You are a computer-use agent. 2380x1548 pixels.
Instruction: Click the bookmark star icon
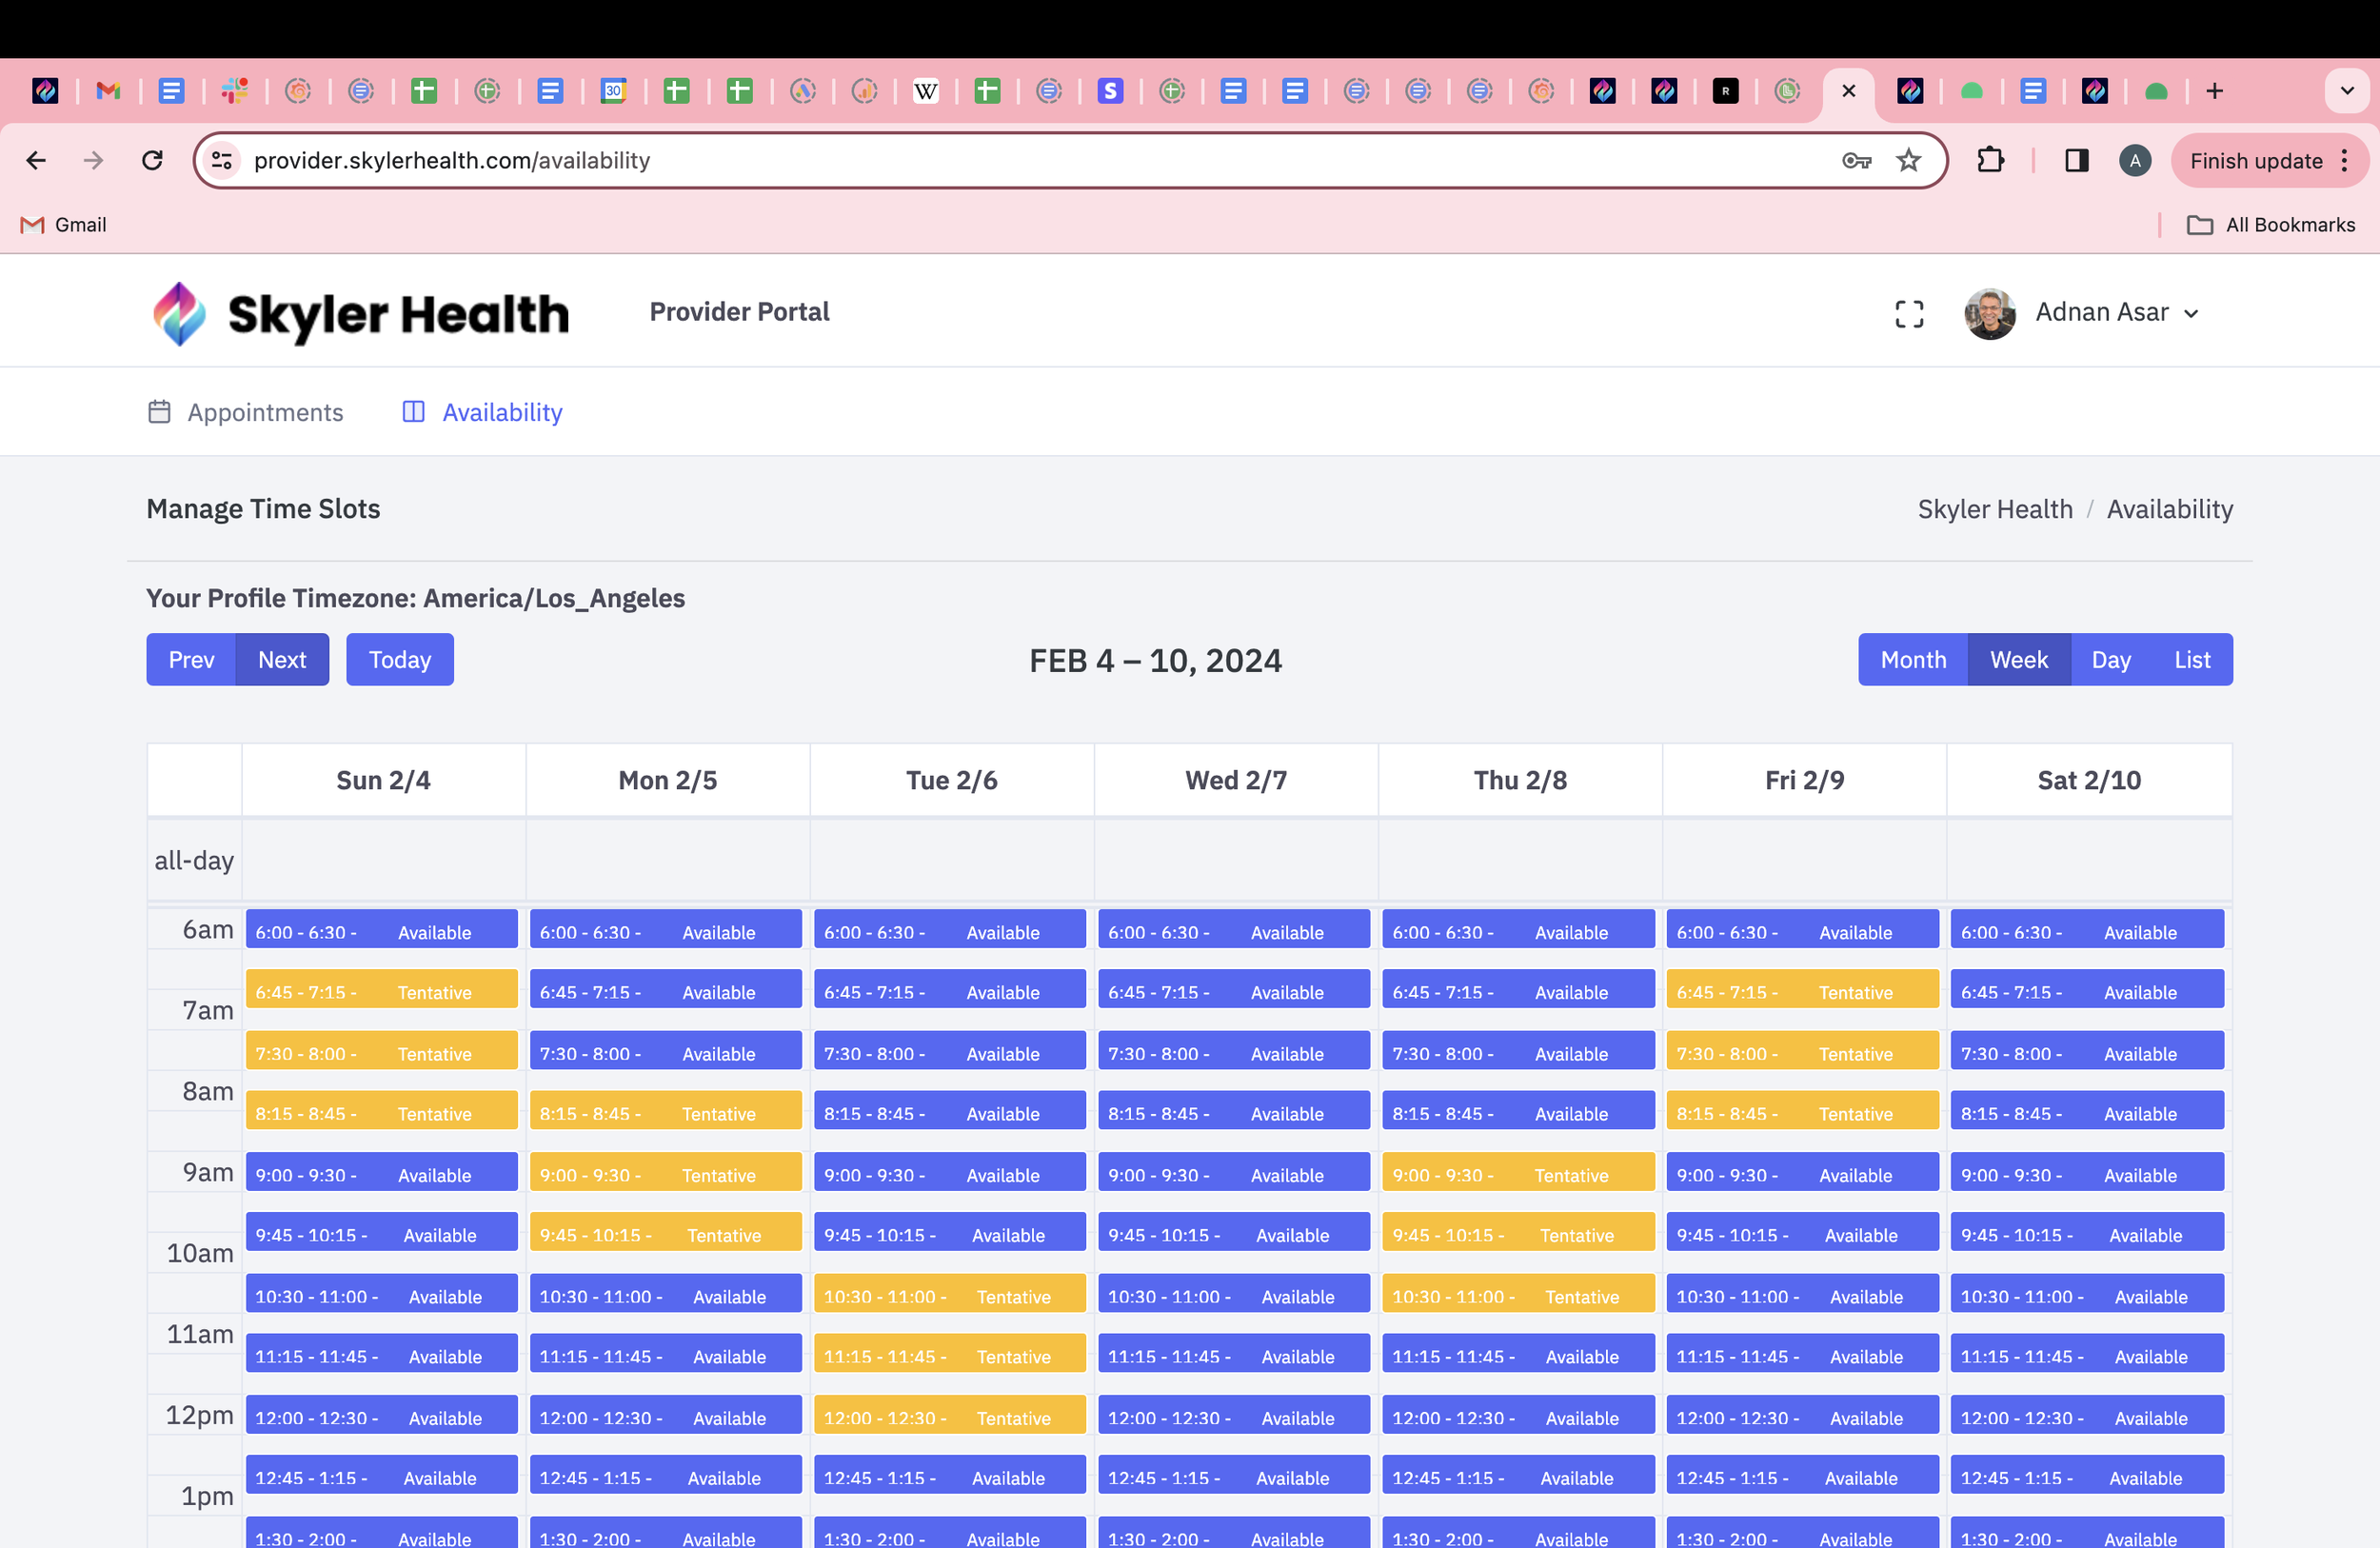point(1909,160)
